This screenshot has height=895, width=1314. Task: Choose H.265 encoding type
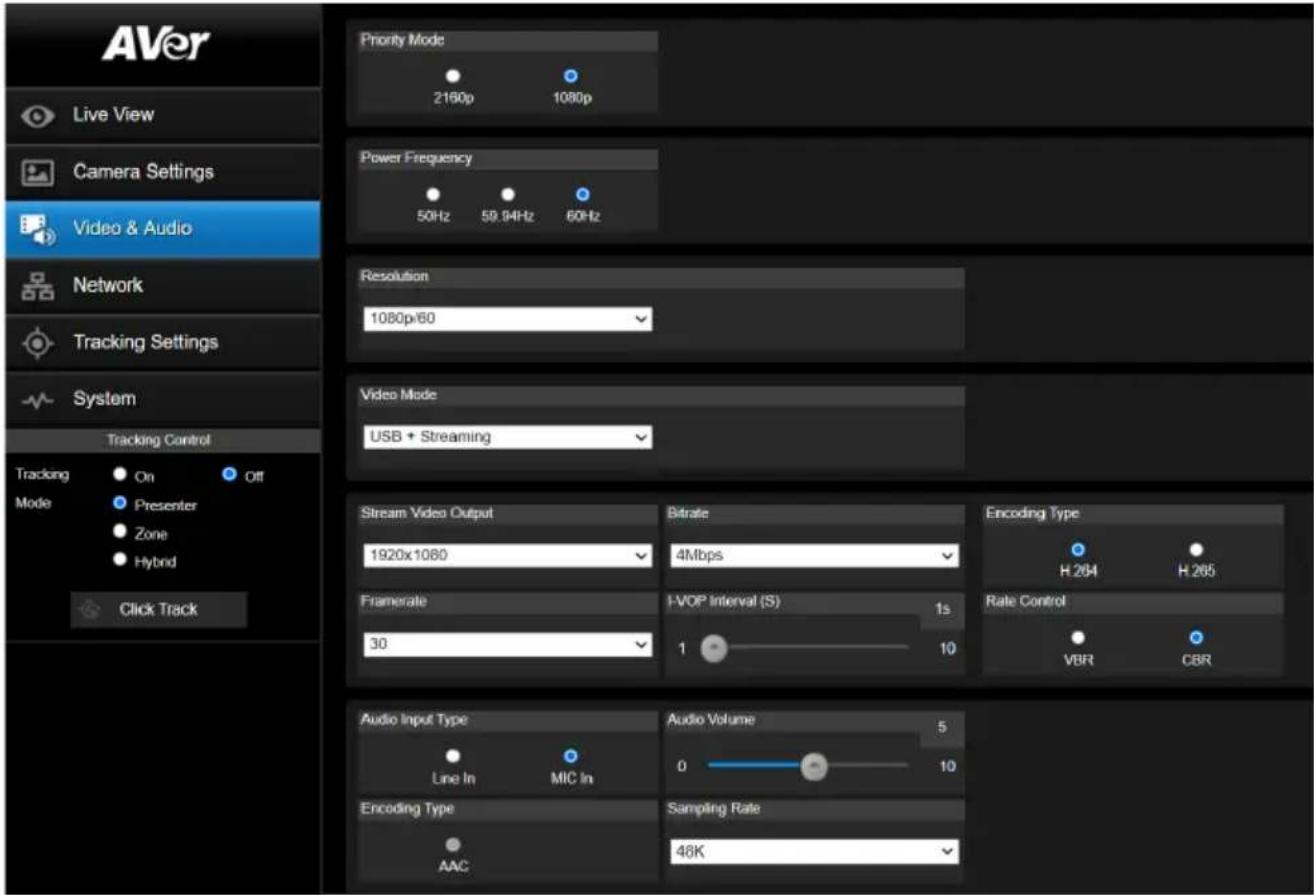[x=1196, y=549]
